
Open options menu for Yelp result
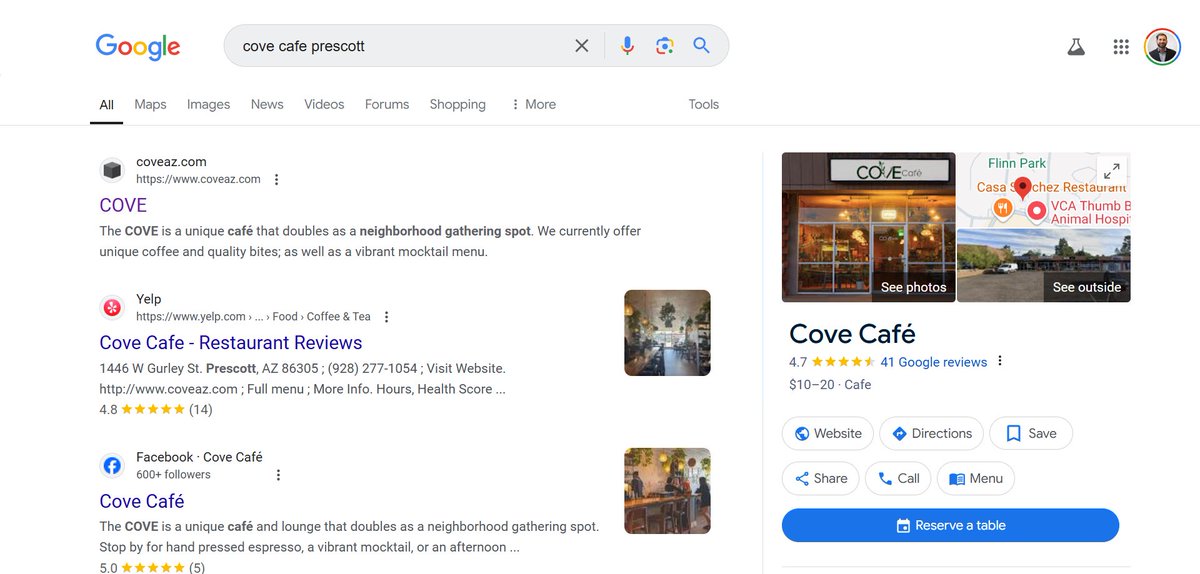click(x=387, y=317)
